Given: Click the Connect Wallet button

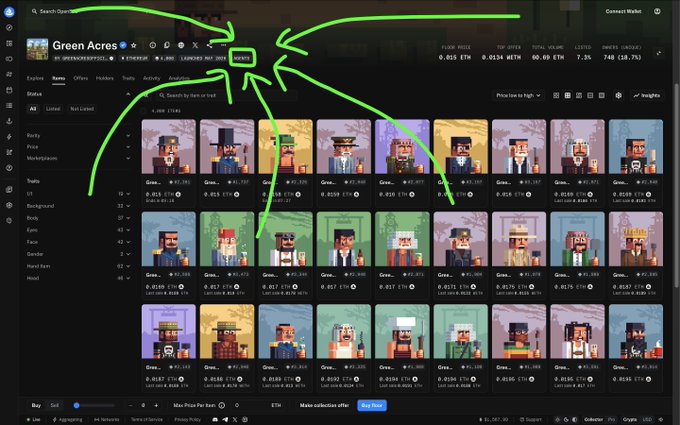Looking at the screenshot, I should [623, 11].
